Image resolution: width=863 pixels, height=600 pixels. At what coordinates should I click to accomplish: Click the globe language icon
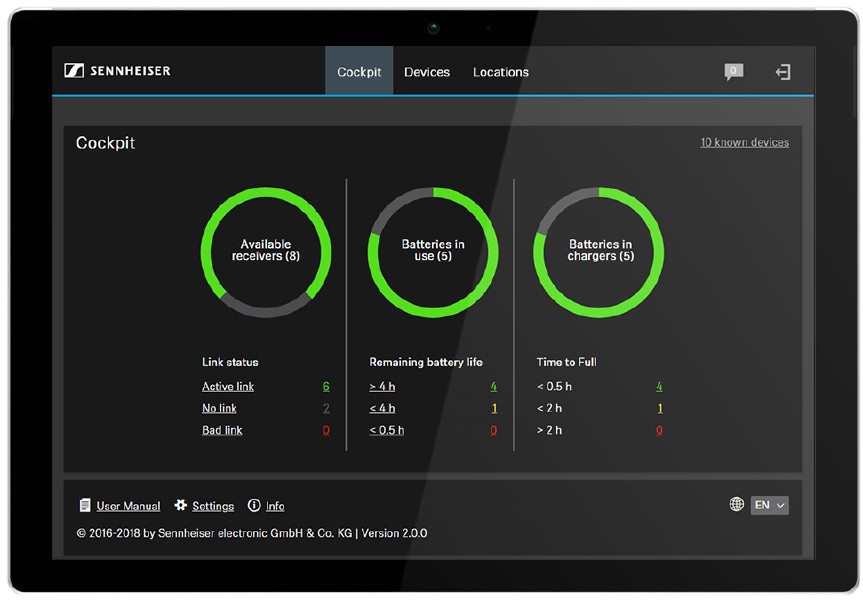[737, 505]
